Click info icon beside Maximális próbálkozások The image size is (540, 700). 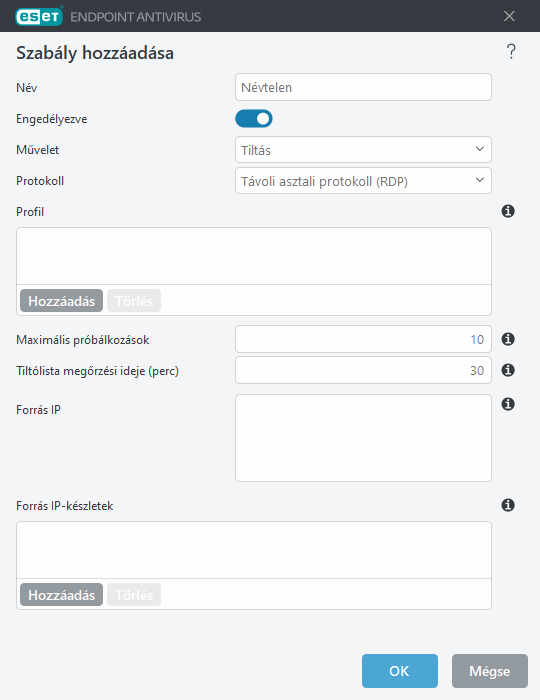[x=508, y=339]
